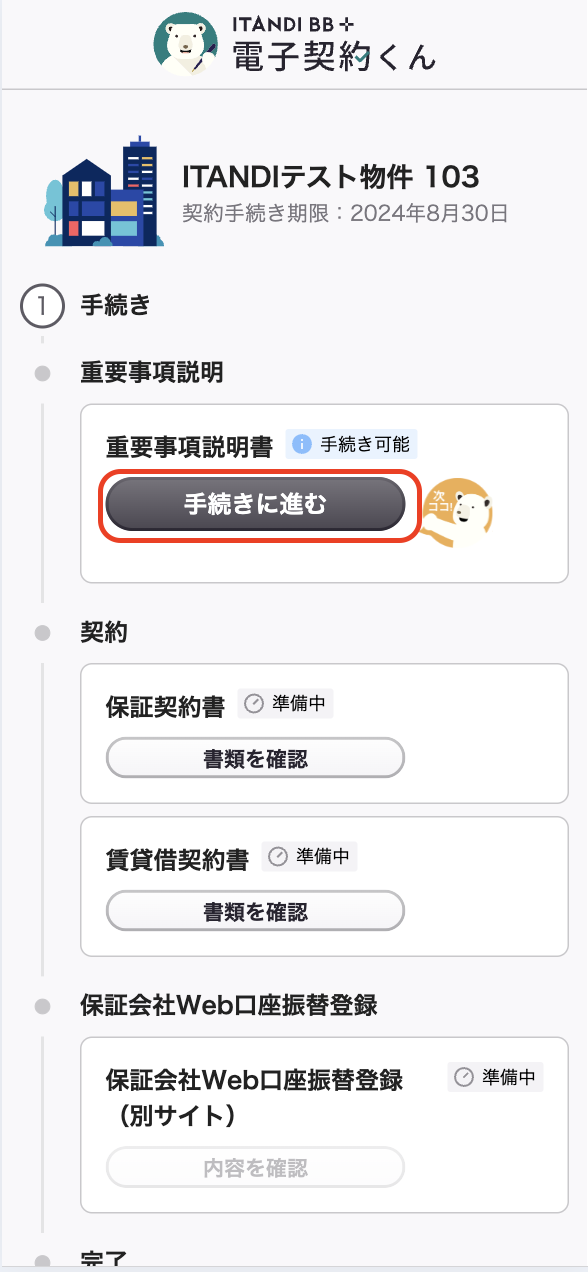Click the 手続きに進む button
Screen dimensions: 588x1272
[x=255, y=505]
